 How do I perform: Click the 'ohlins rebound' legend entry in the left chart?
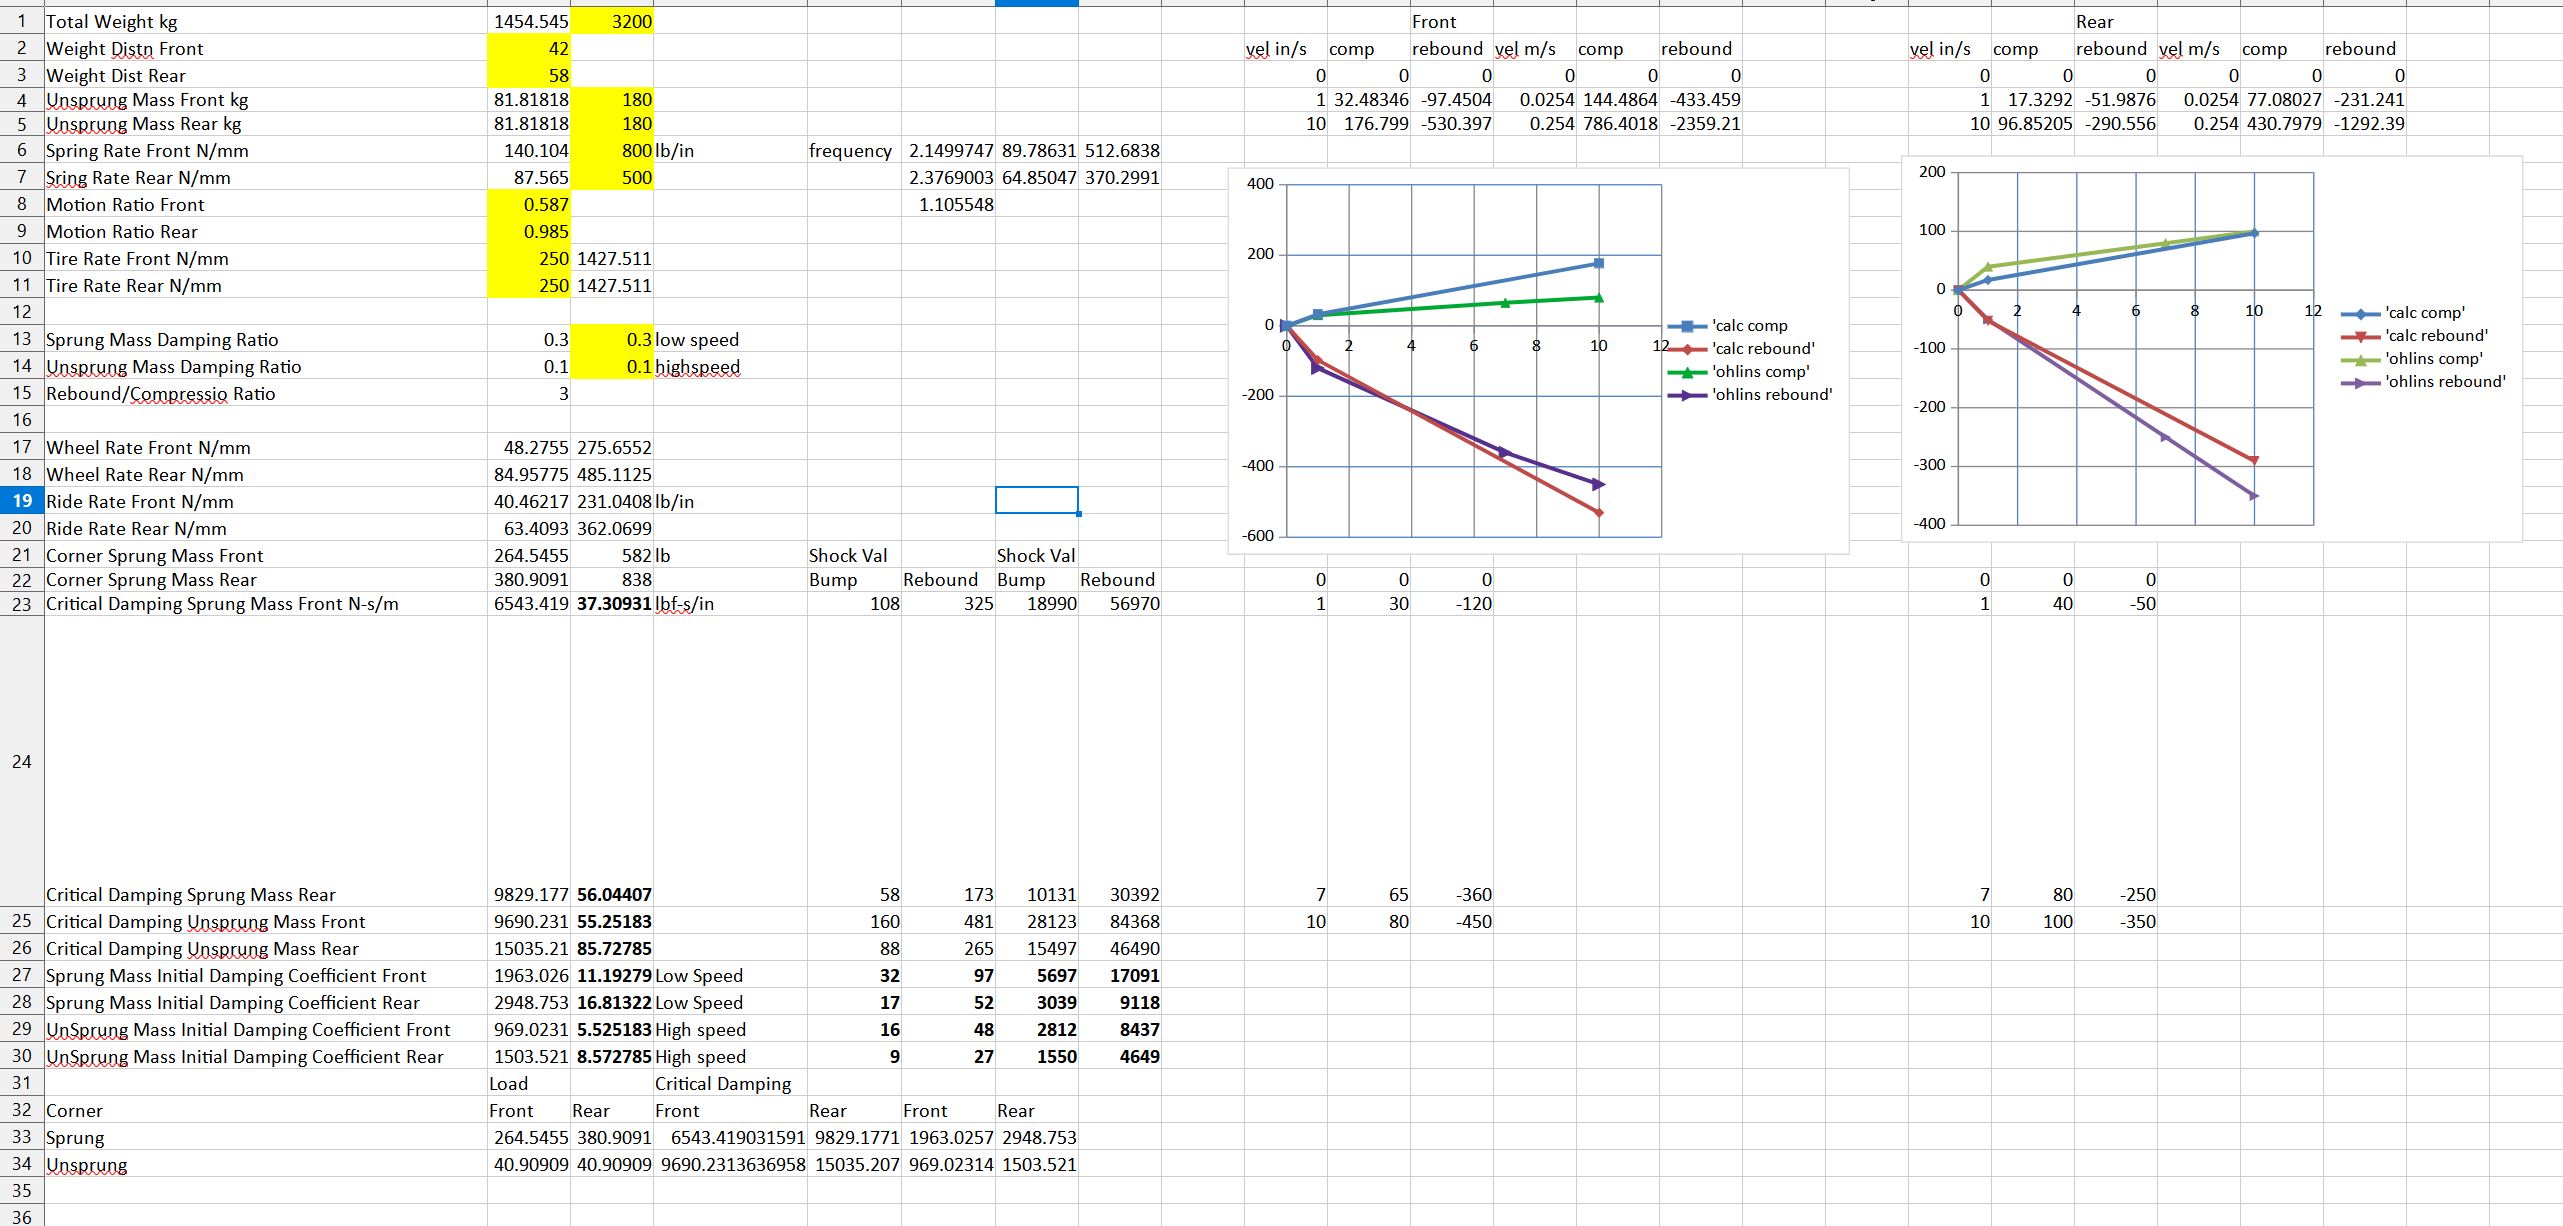[1771, 395]
